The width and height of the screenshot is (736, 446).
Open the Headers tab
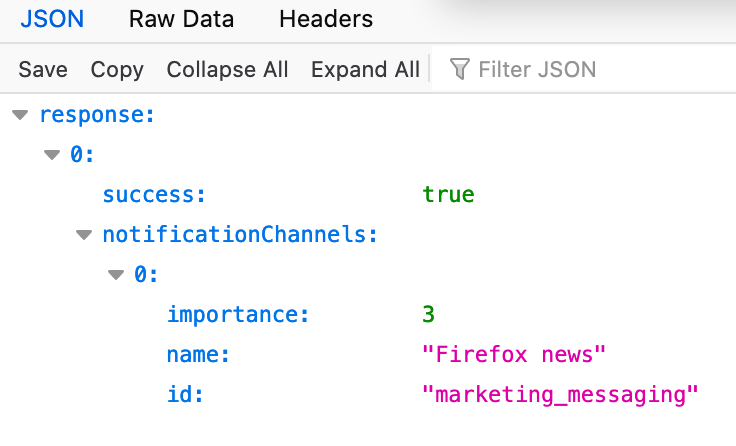coord(326,19)
